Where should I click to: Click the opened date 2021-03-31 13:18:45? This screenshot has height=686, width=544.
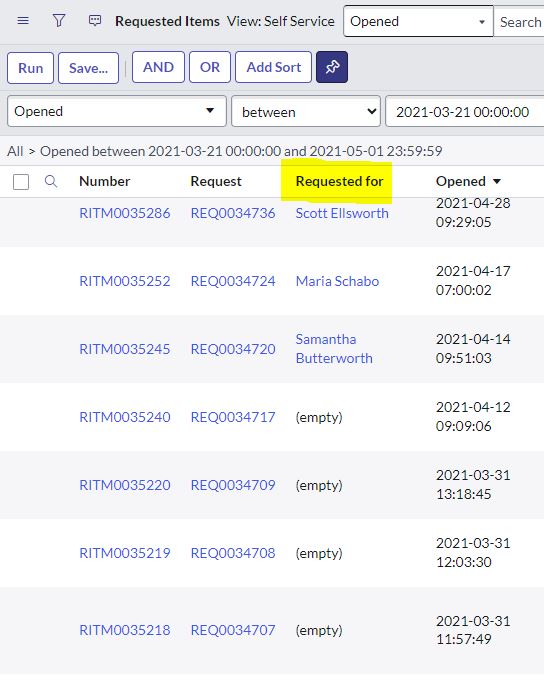(473, 485)
